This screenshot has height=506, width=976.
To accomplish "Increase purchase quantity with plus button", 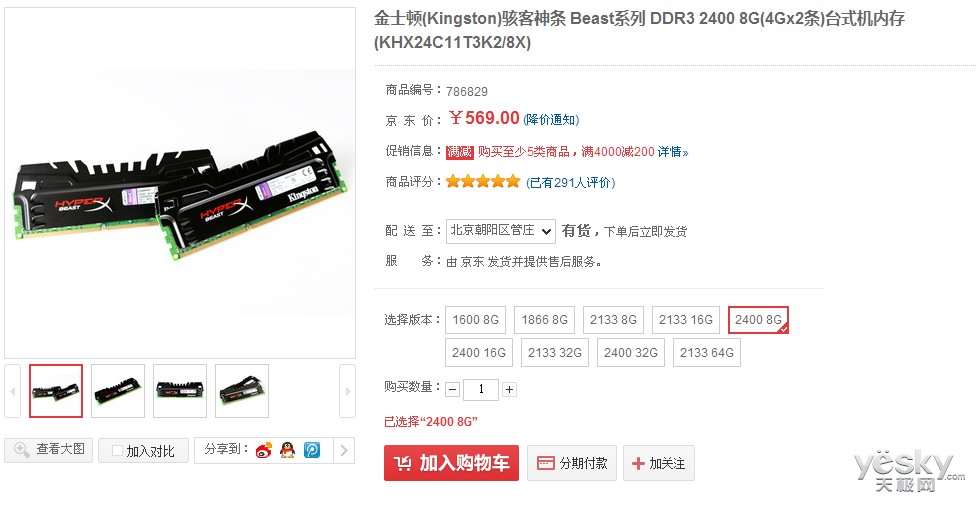I will click(x=509, y=390).
